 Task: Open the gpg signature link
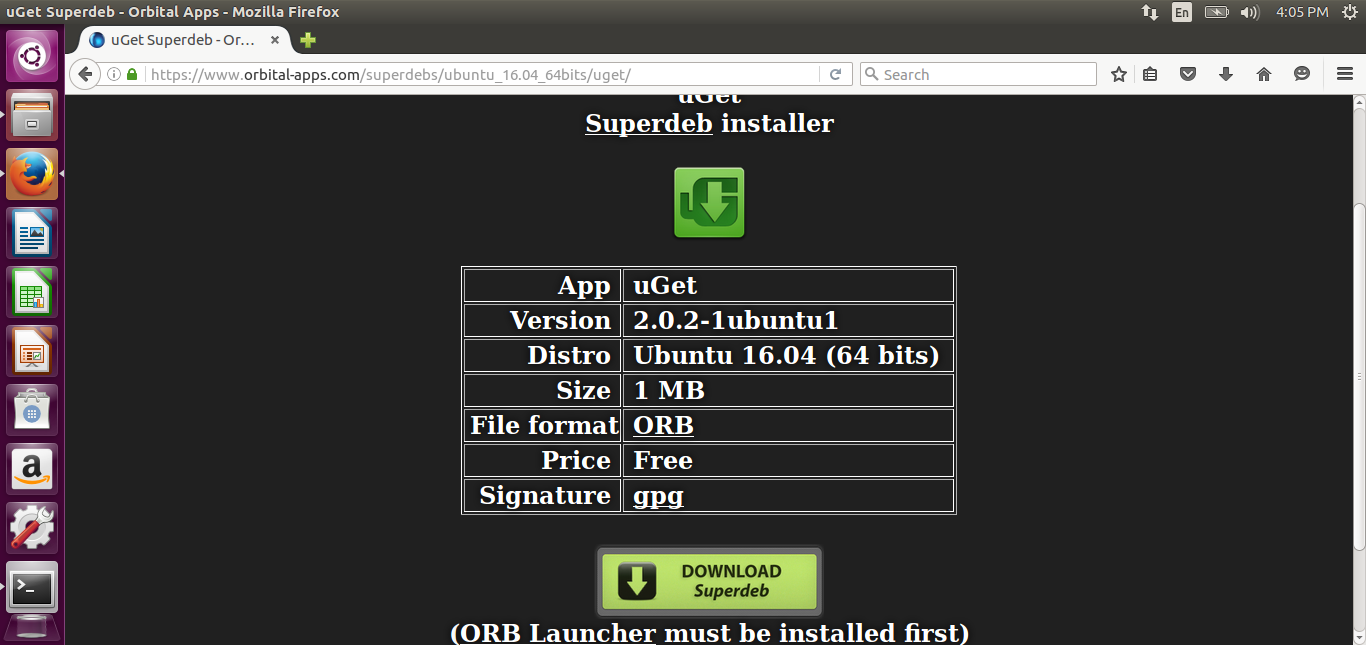coord(658,495)
